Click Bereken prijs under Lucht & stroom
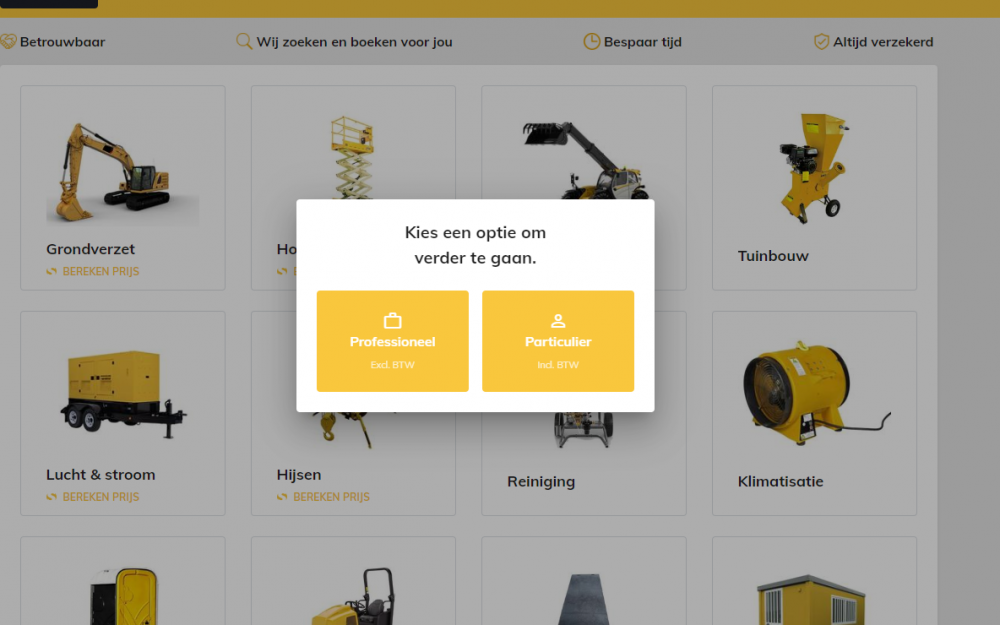The image size is (1000, 625). coord(101,497)
